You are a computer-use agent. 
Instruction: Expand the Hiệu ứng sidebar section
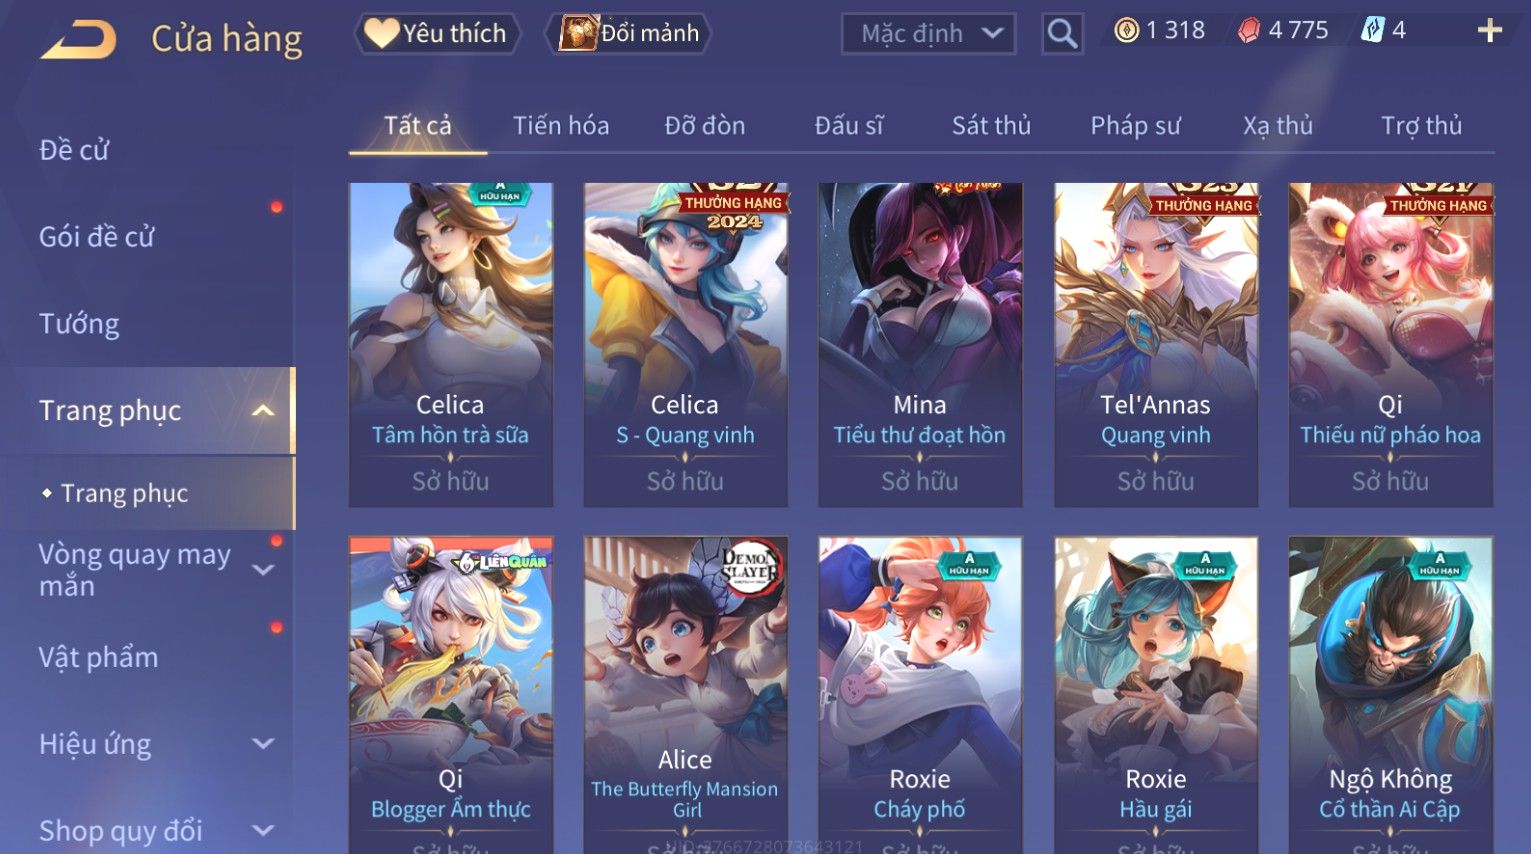[263, 744]
